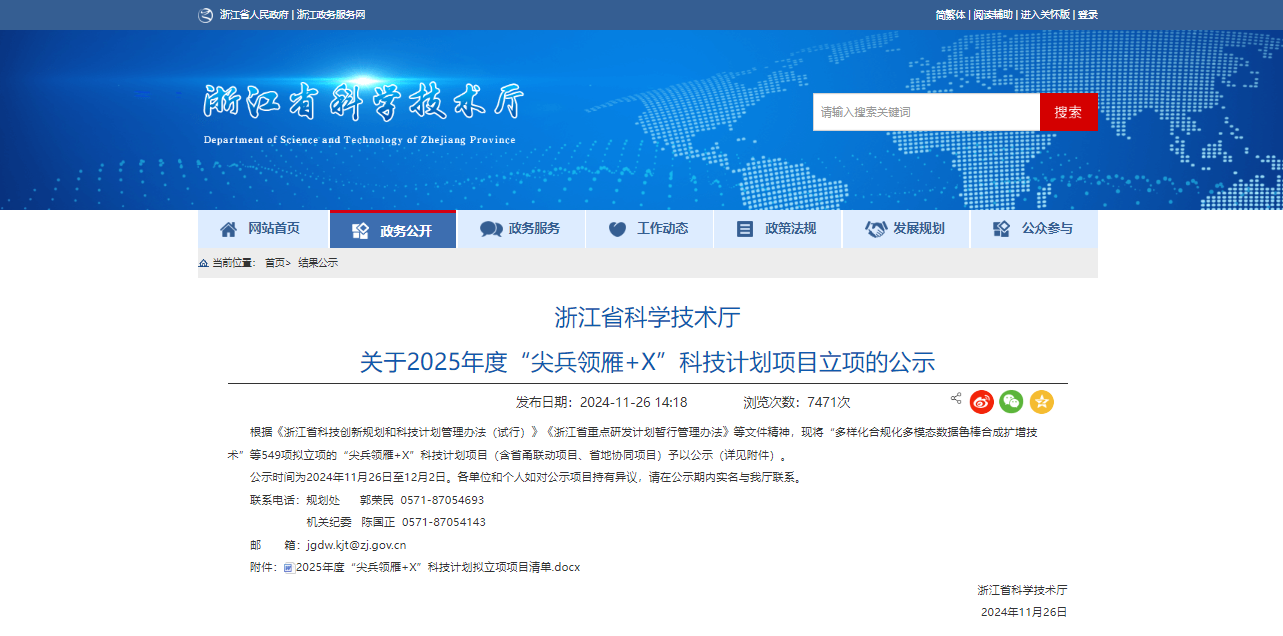This screenshot has height=636, width=1283.
Task: Open the 公众参与 navigation tab
Action: click(x=1033, y=229)
